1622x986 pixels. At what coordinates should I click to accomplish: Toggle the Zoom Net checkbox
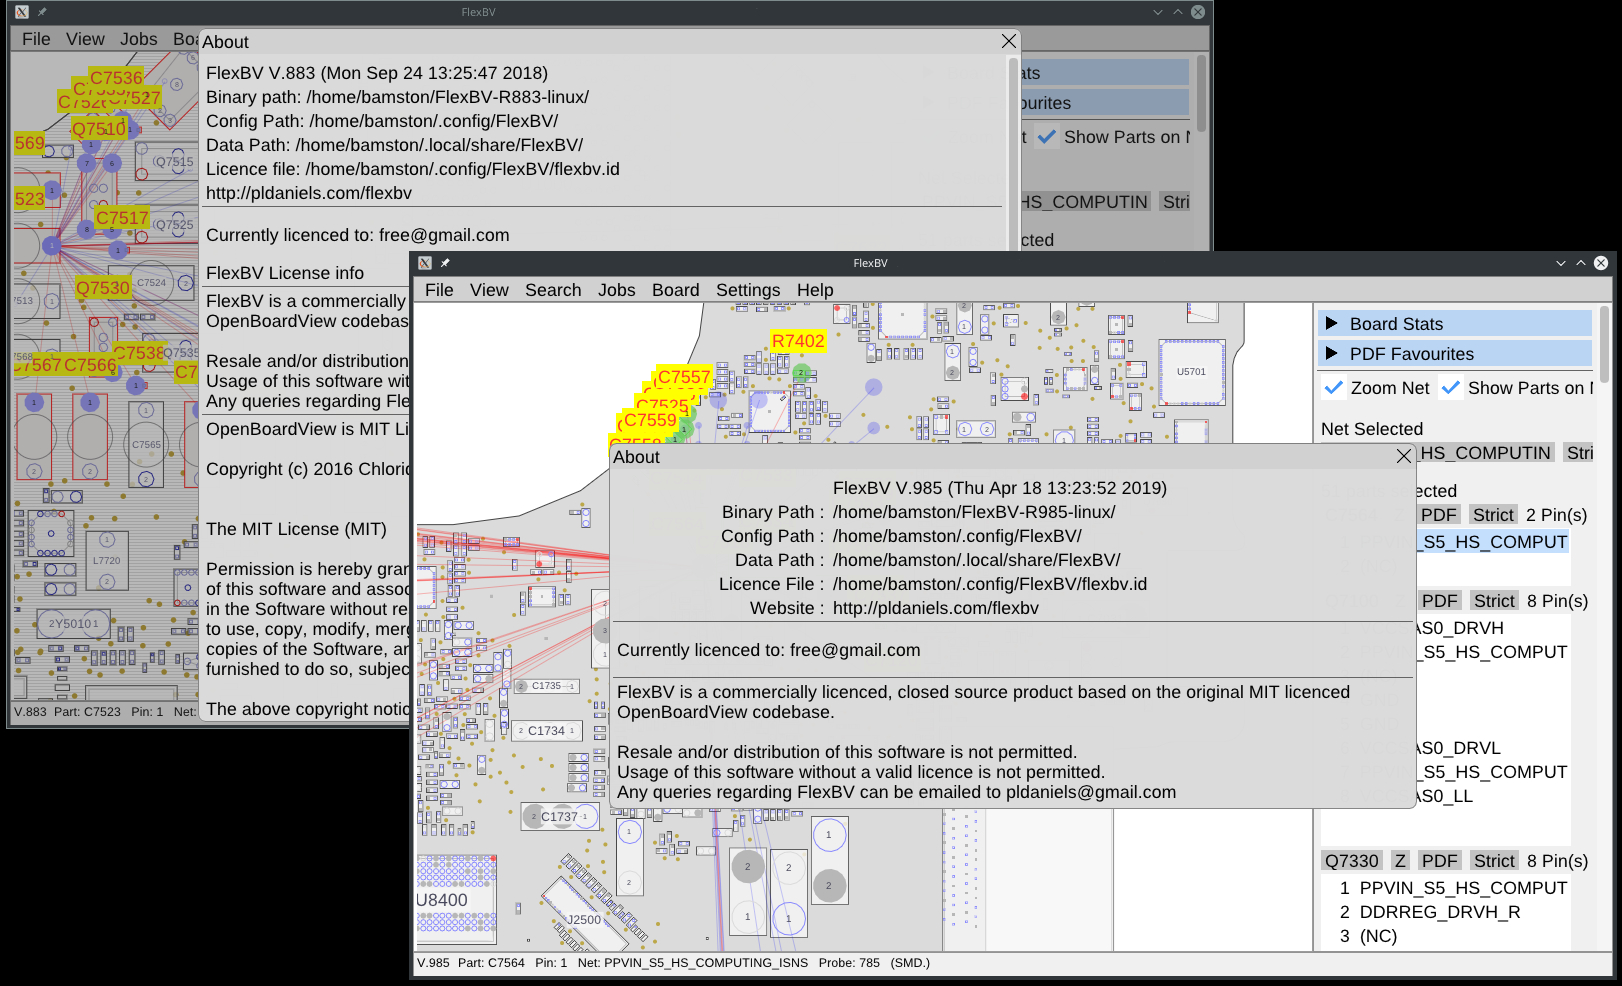click(1333, 387)
